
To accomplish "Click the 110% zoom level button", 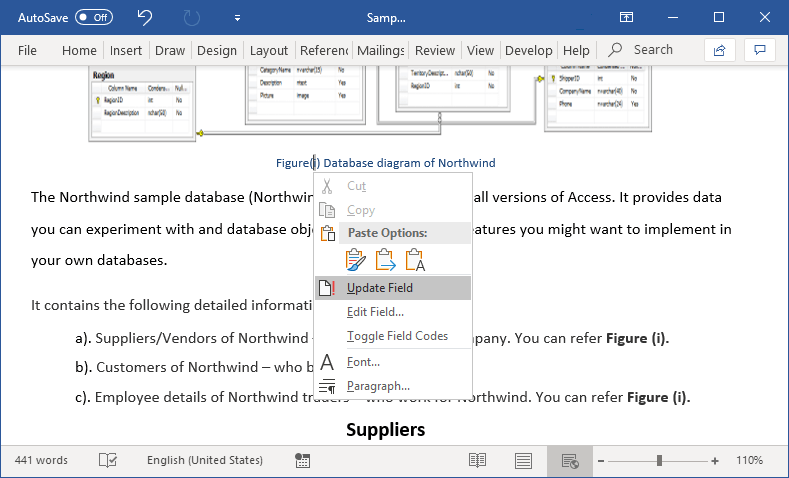I will (x=750, y=460).
